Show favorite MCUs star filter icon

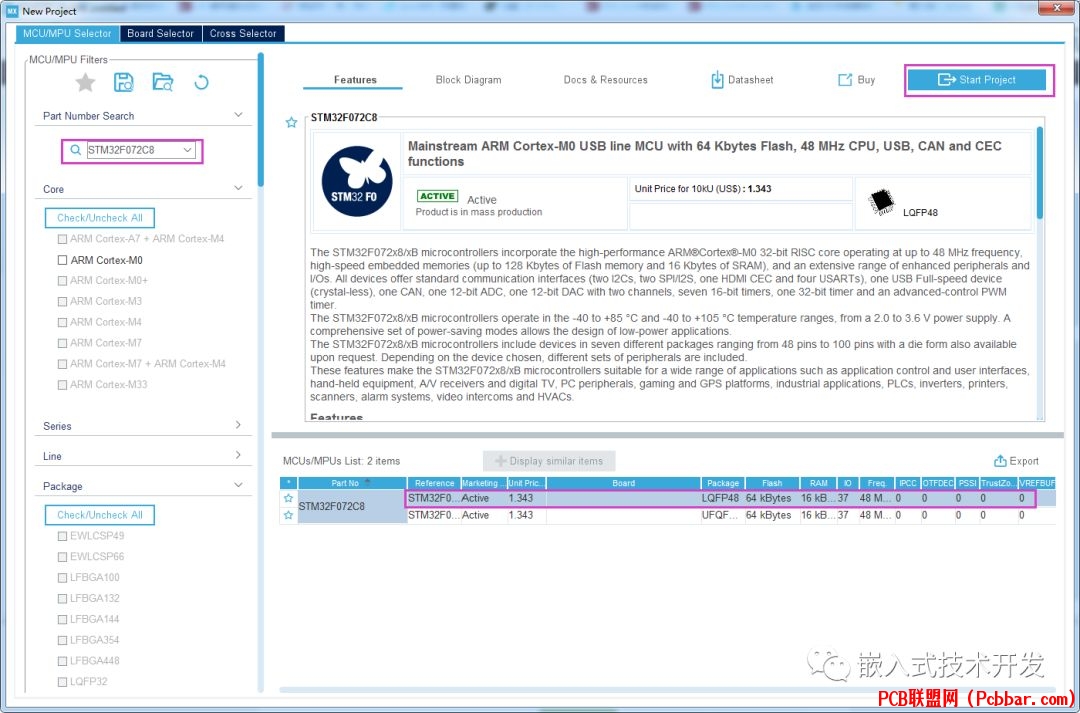tap(85, 83)
